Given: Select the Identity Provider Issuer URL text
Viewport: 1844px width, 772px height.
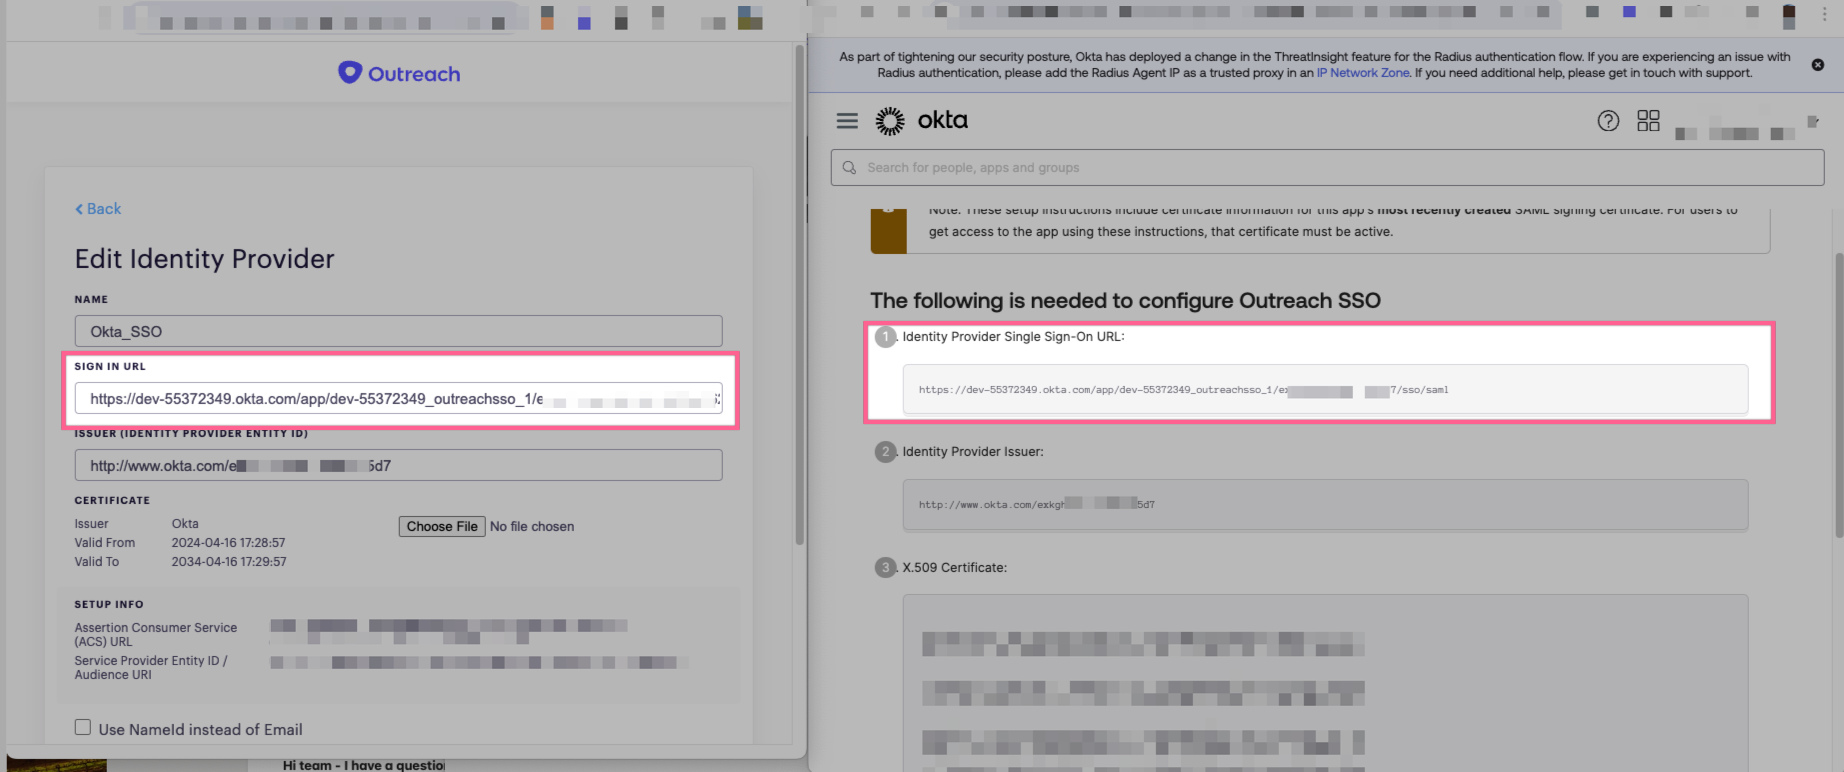Looking at the screenshot, I should pos(1036,505).
